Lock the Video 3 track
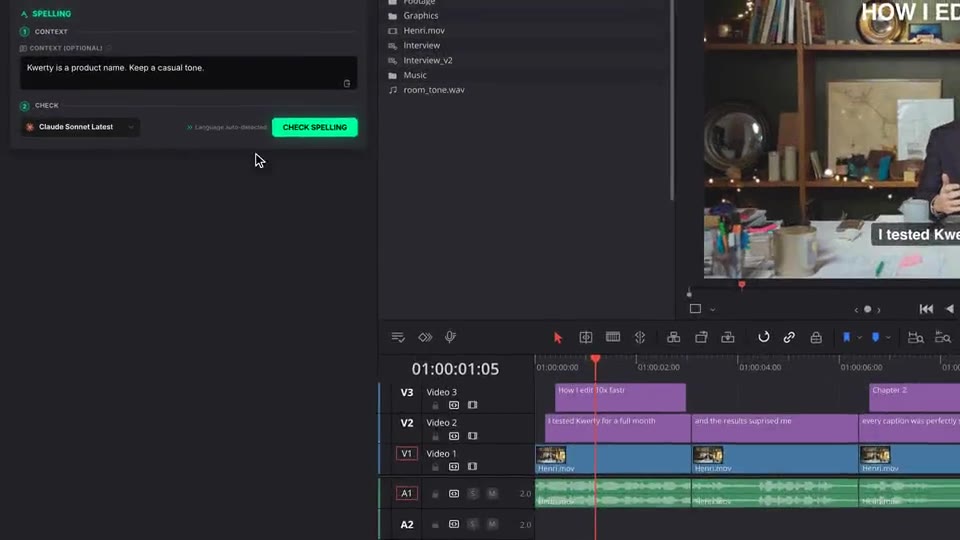This screenshot has width=960, height=540. point(435,405)
